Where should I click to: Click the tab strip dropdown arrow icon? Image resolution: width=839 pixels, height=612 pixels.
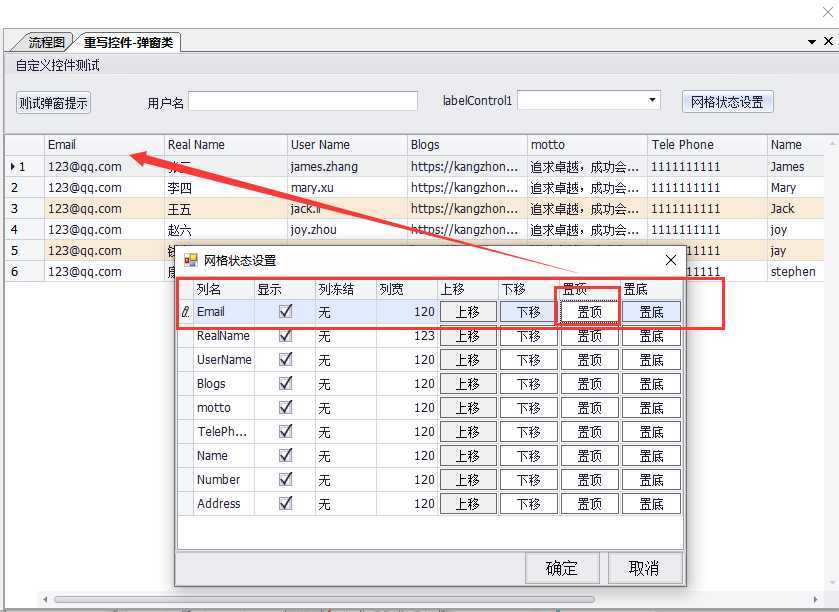click(x=812, y=42)
